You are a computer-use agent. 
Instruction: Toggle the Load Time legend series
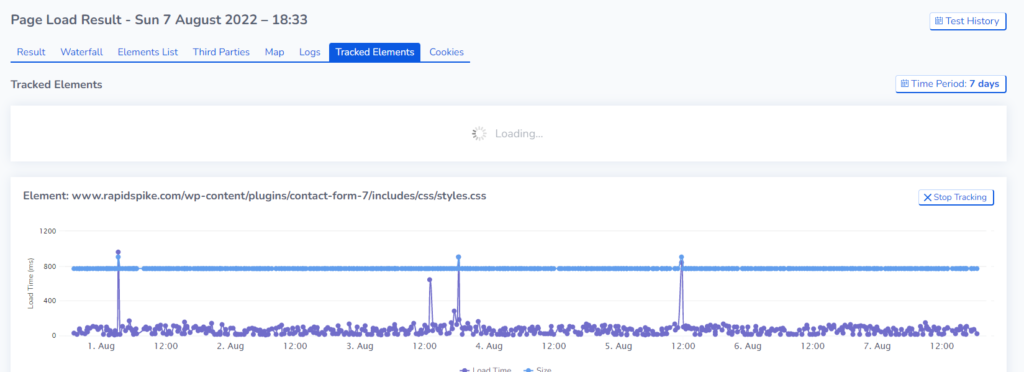[485, 369]
